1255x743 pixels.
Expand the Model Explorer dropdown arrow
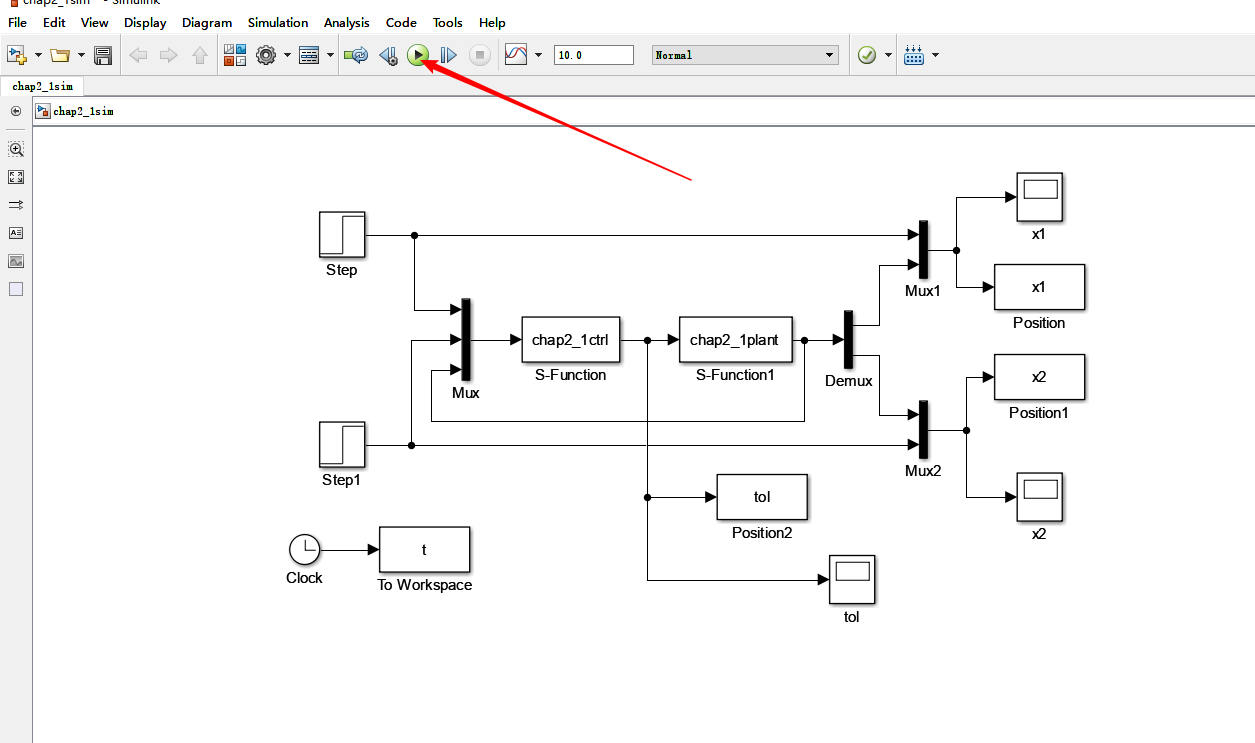[x=330, y=55]
